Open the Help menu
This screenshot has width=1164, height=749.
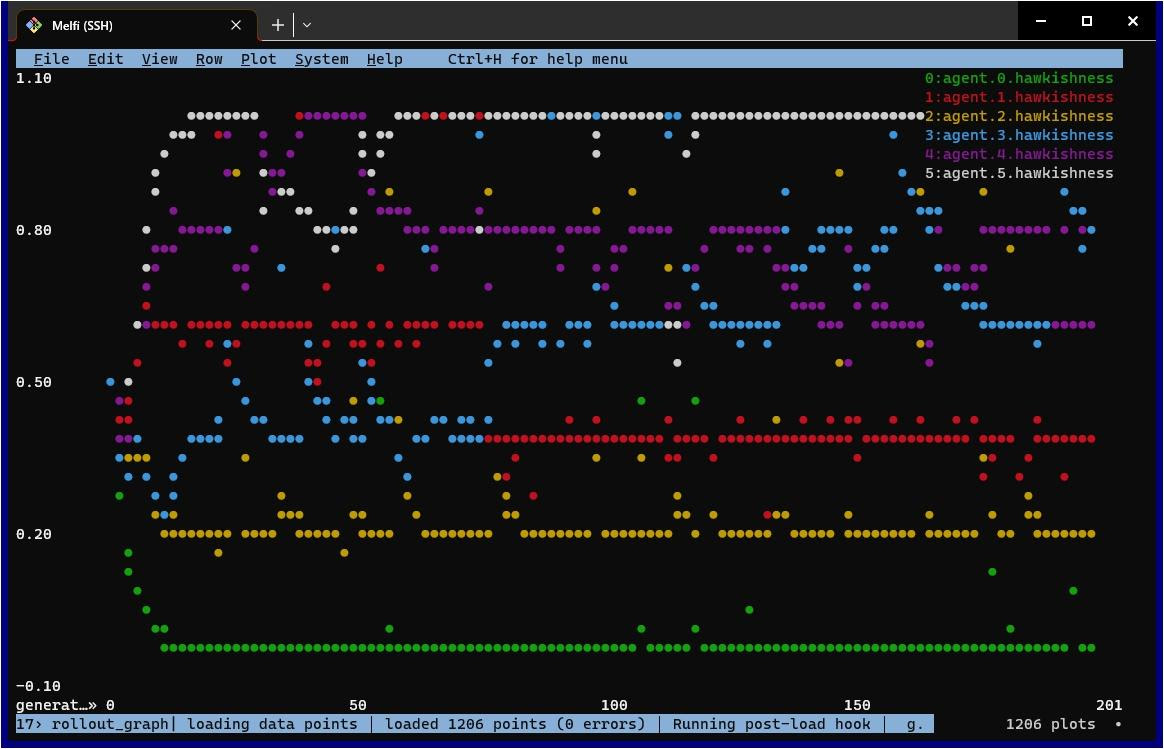[385, 59]
